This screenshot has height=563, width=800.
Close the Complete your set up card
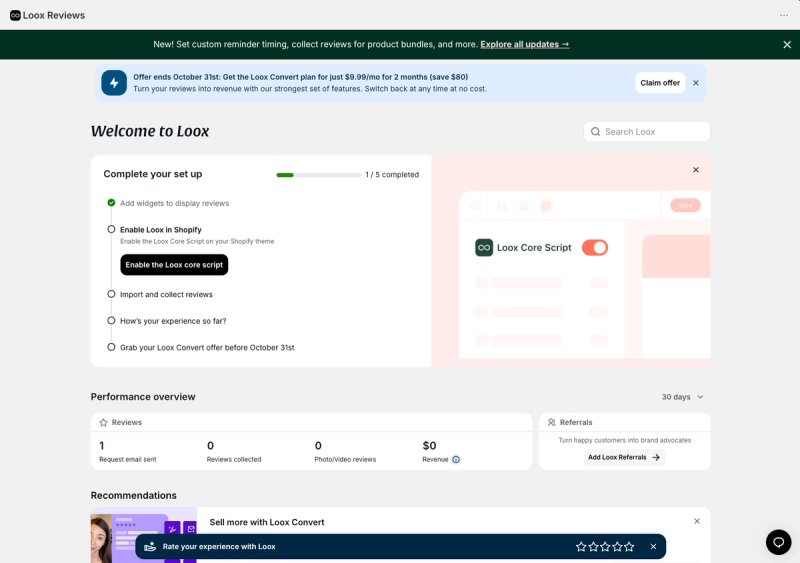(x=695, y=170)
